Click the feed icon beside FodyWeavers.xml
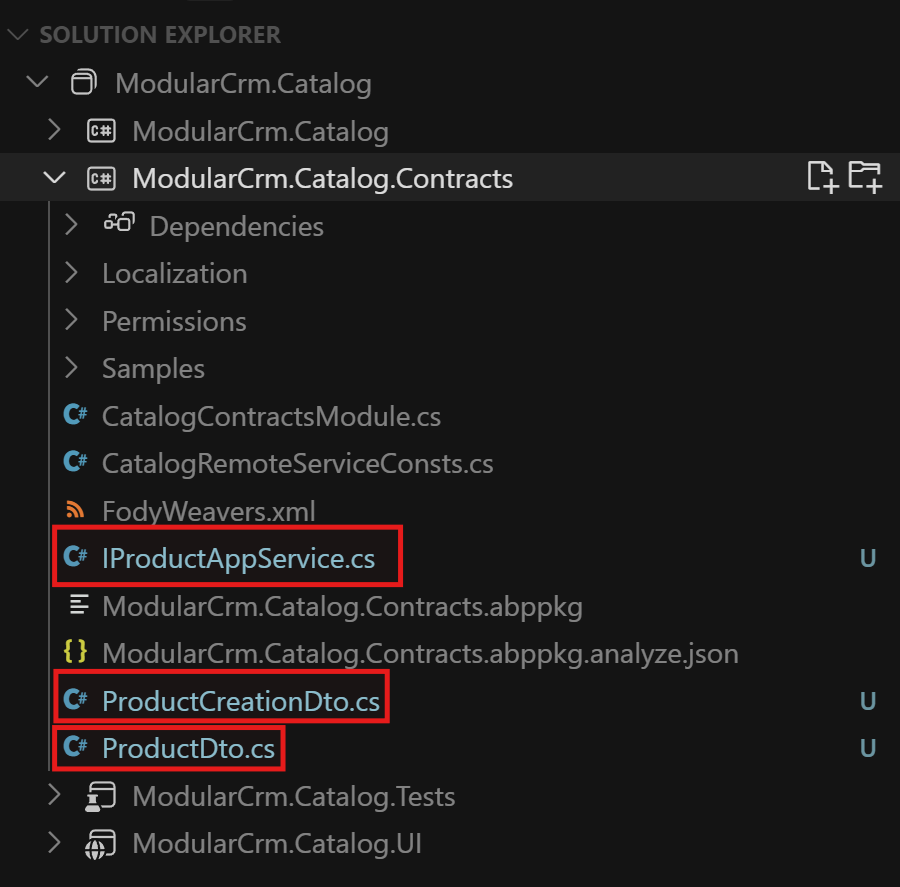900x887 pixels. pyautogui.click(x=77, y=510)
